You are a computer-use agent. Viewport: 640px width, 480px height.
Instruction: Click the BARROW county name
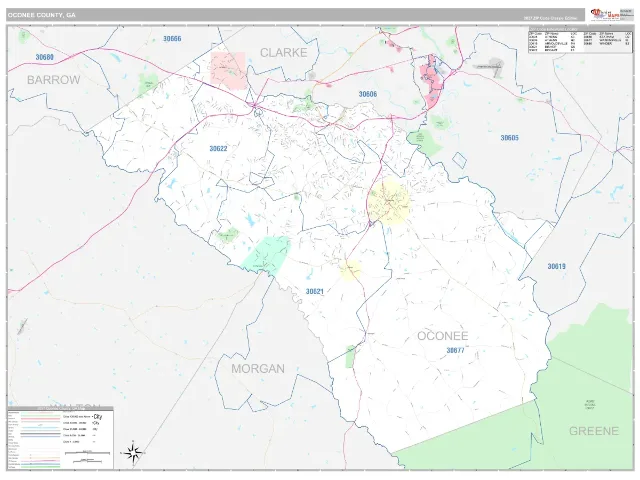(53, 80)
